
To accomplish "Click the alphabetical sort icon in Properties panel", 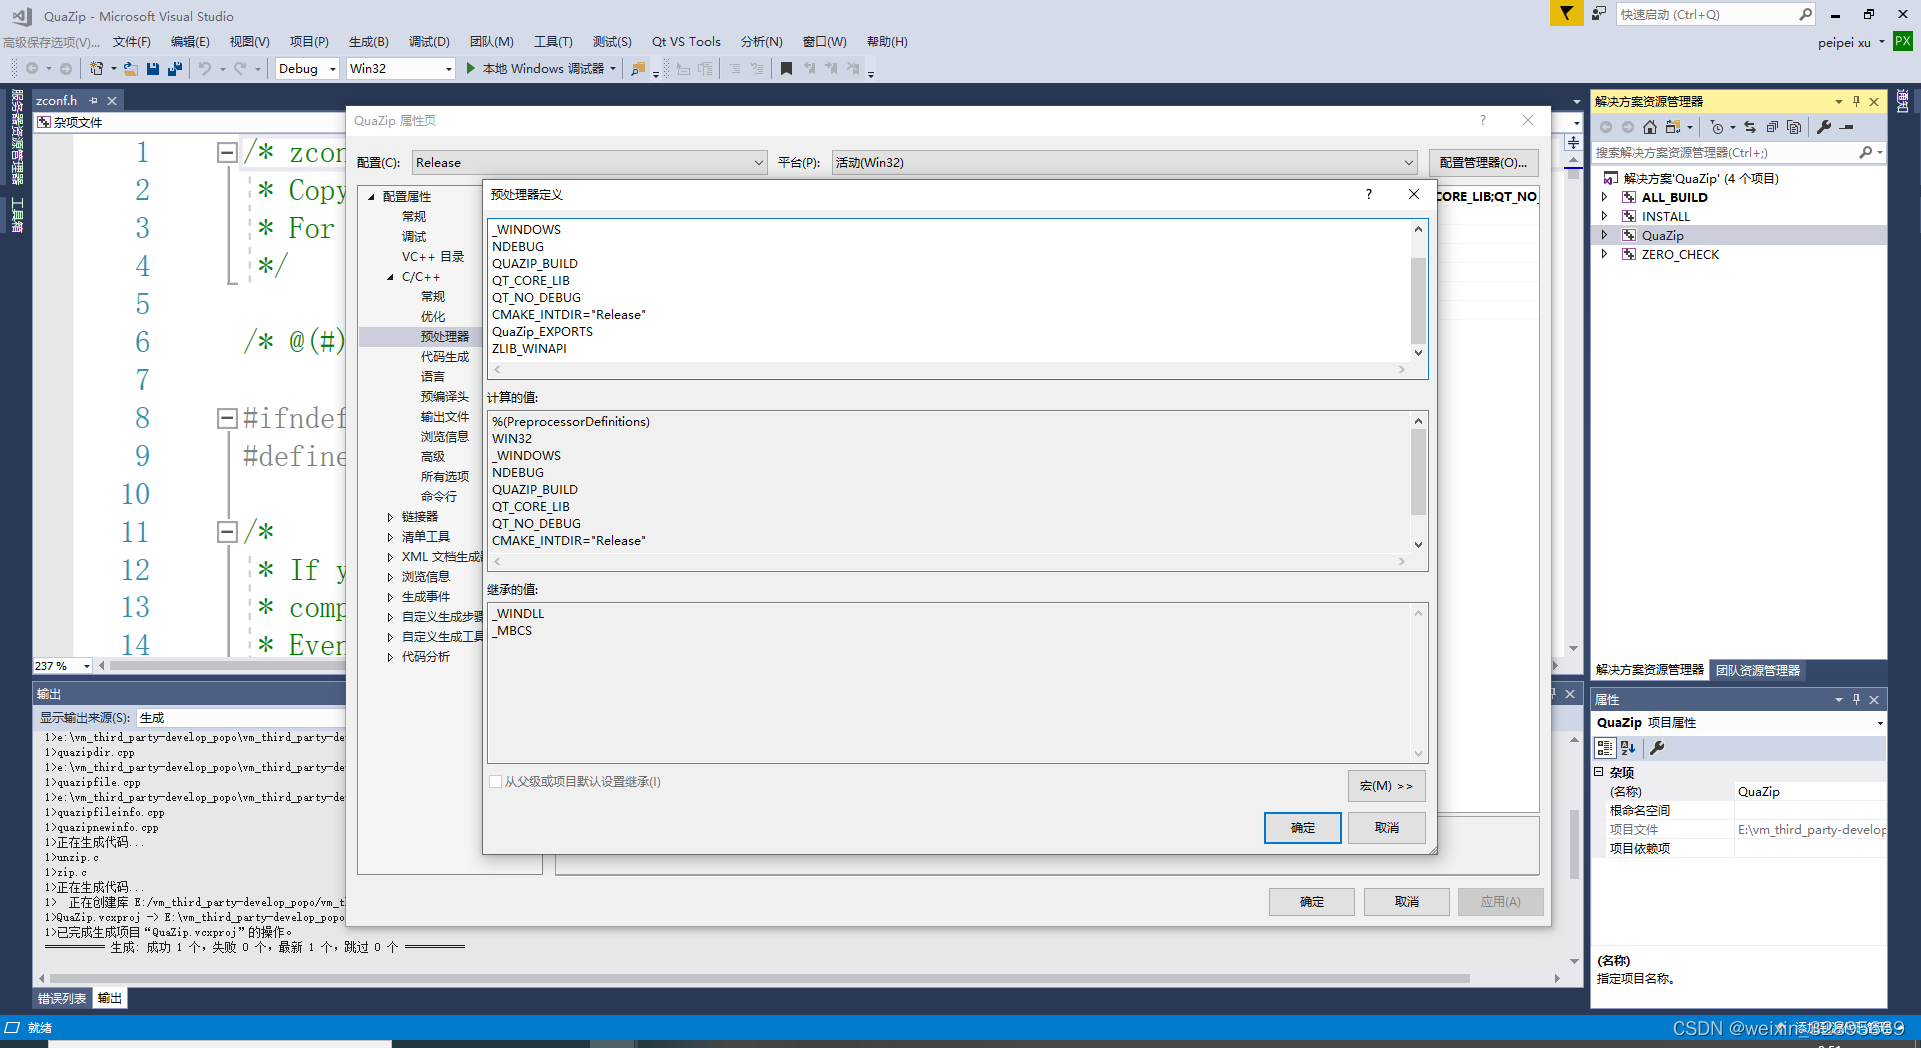I will click(1628, 748).
